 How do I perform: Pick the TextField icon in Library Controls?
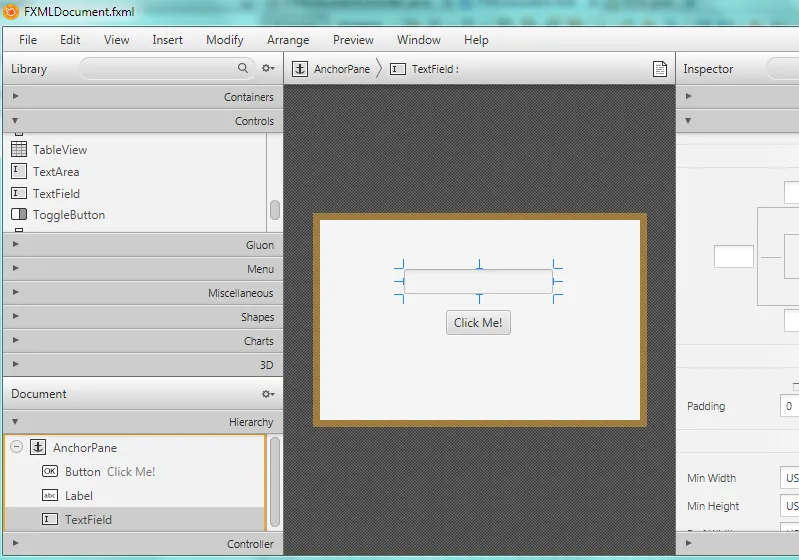pyautogui.click(x=19, y=193)
